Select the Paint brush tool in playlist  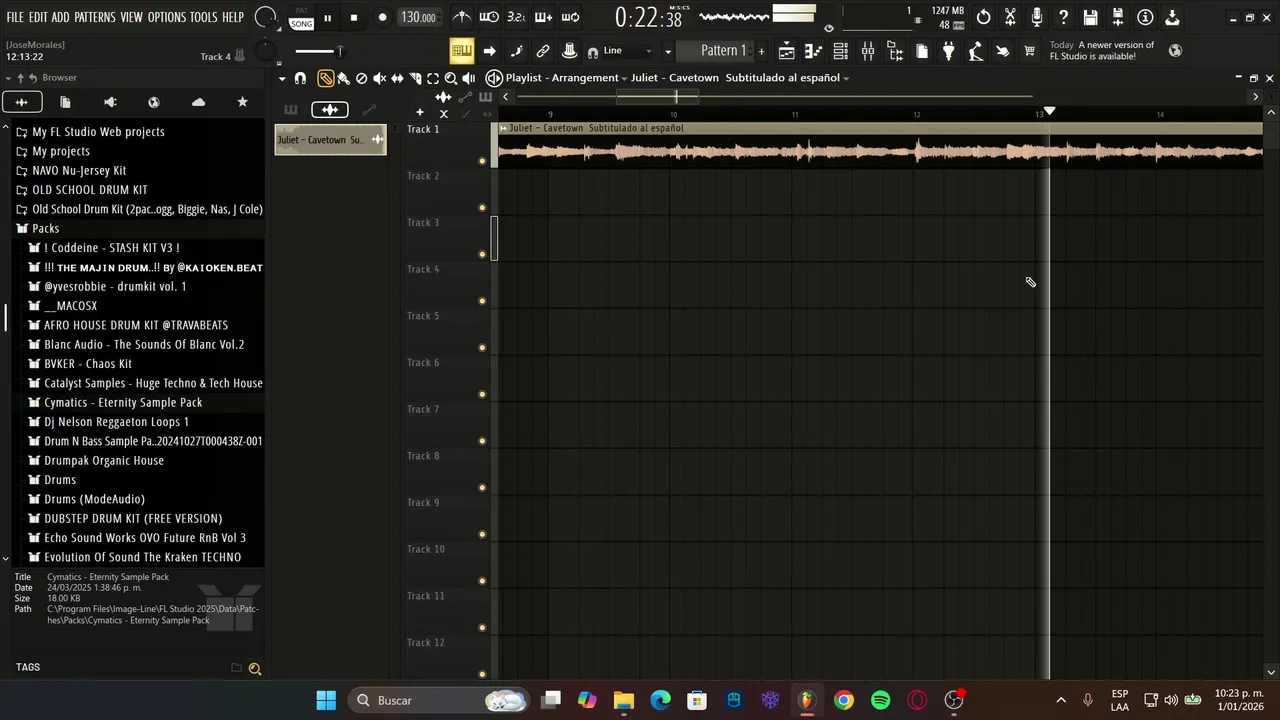pyautogui.click(x=343, y=78)
